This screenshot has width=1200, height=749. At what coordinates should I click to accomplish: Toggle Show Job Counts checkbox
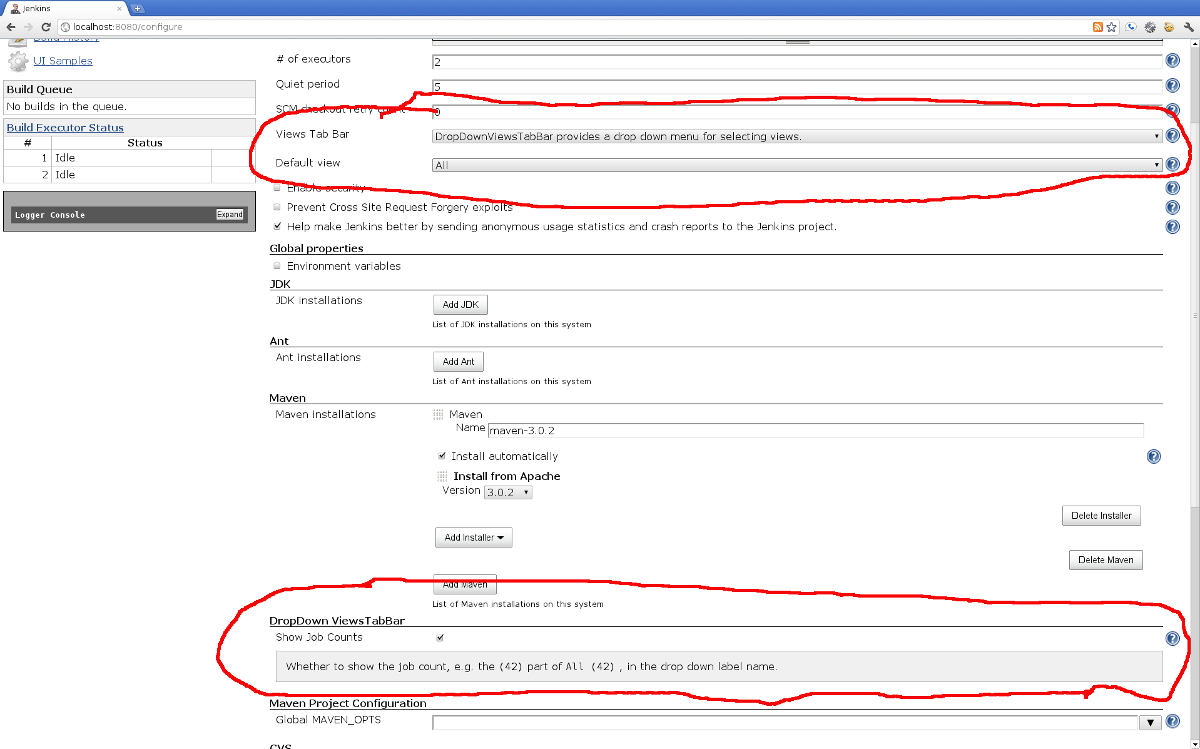click(440, 637)
